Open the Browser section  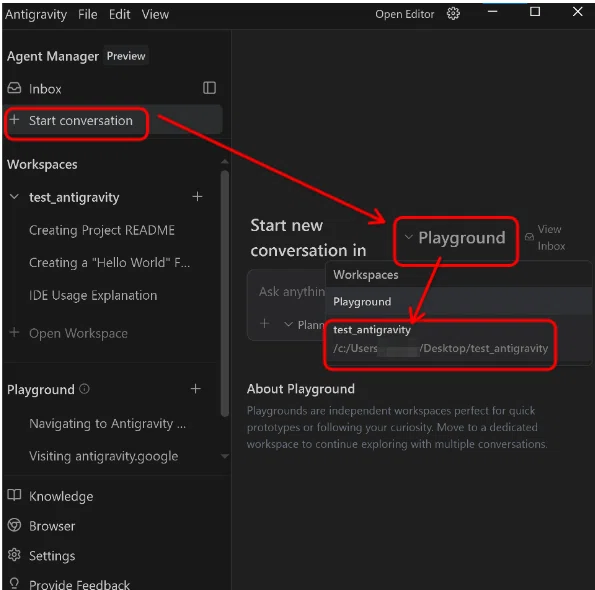52,526
